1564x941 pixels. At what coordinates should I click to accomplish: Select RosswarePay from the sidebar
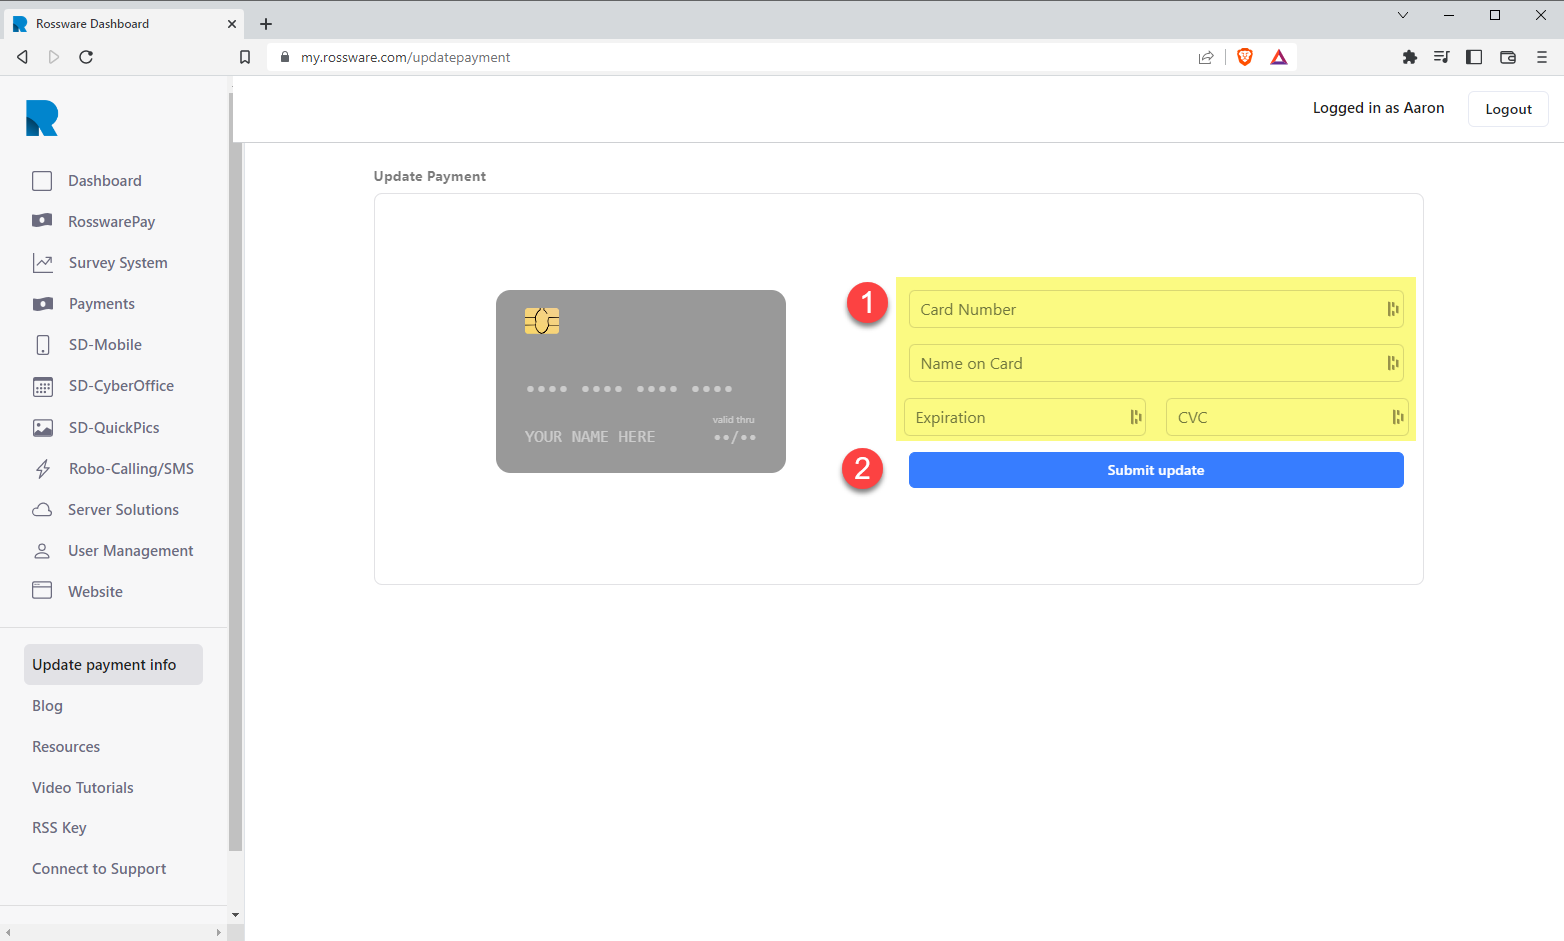tap(112, 221)
